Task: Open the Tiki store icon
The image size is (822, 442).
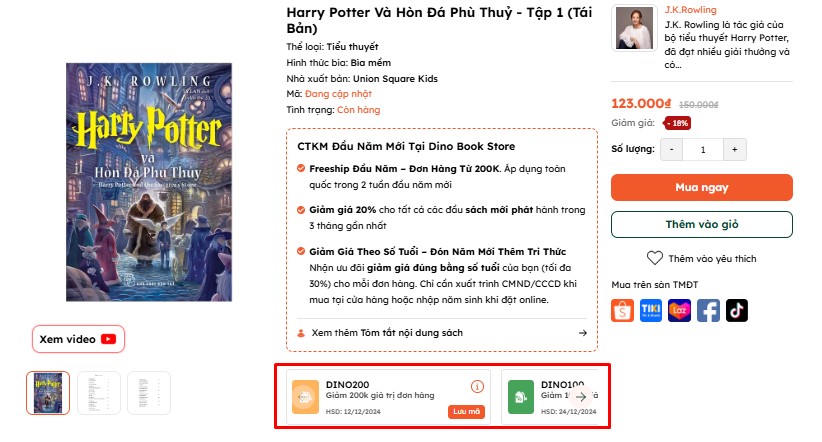Action: pos(652,311)
